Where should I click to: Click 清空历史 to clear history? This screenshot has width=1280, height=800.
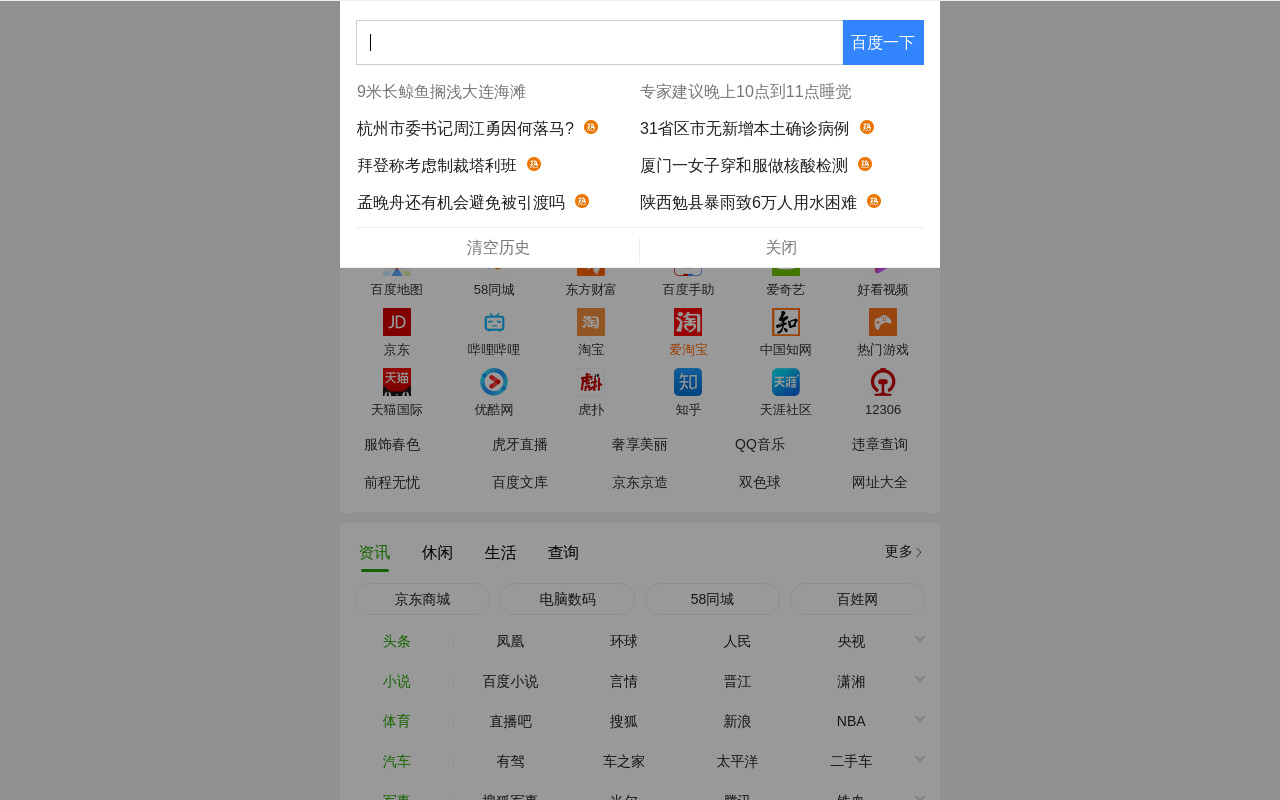click(498, 248)
